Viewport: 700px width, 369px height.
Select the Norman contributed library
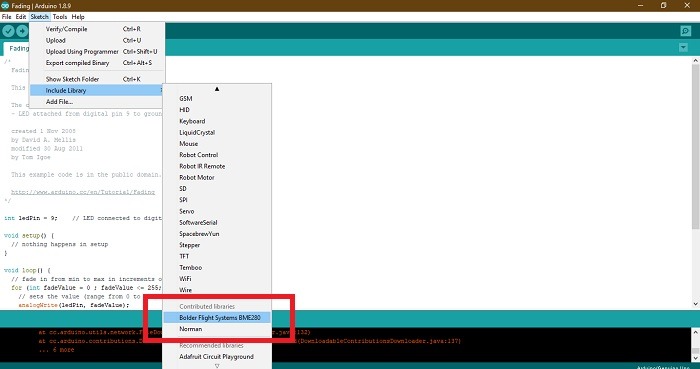217,329
